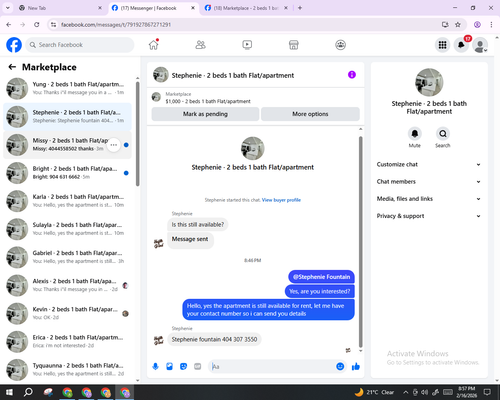The width and height of the screenshot is (500, 400).
Task: Bookmark this page with the star icon
Action: pos(458,24)
